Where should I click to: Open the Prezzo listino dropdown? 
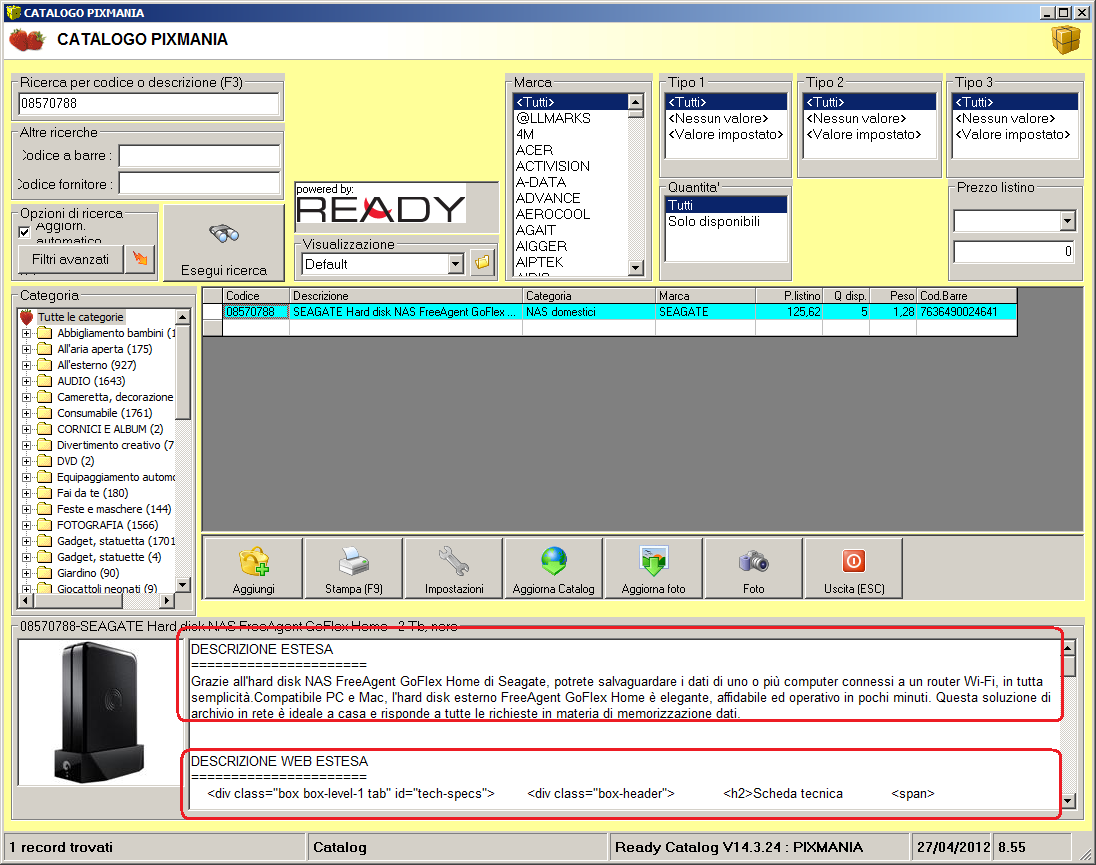point(1067,221)
